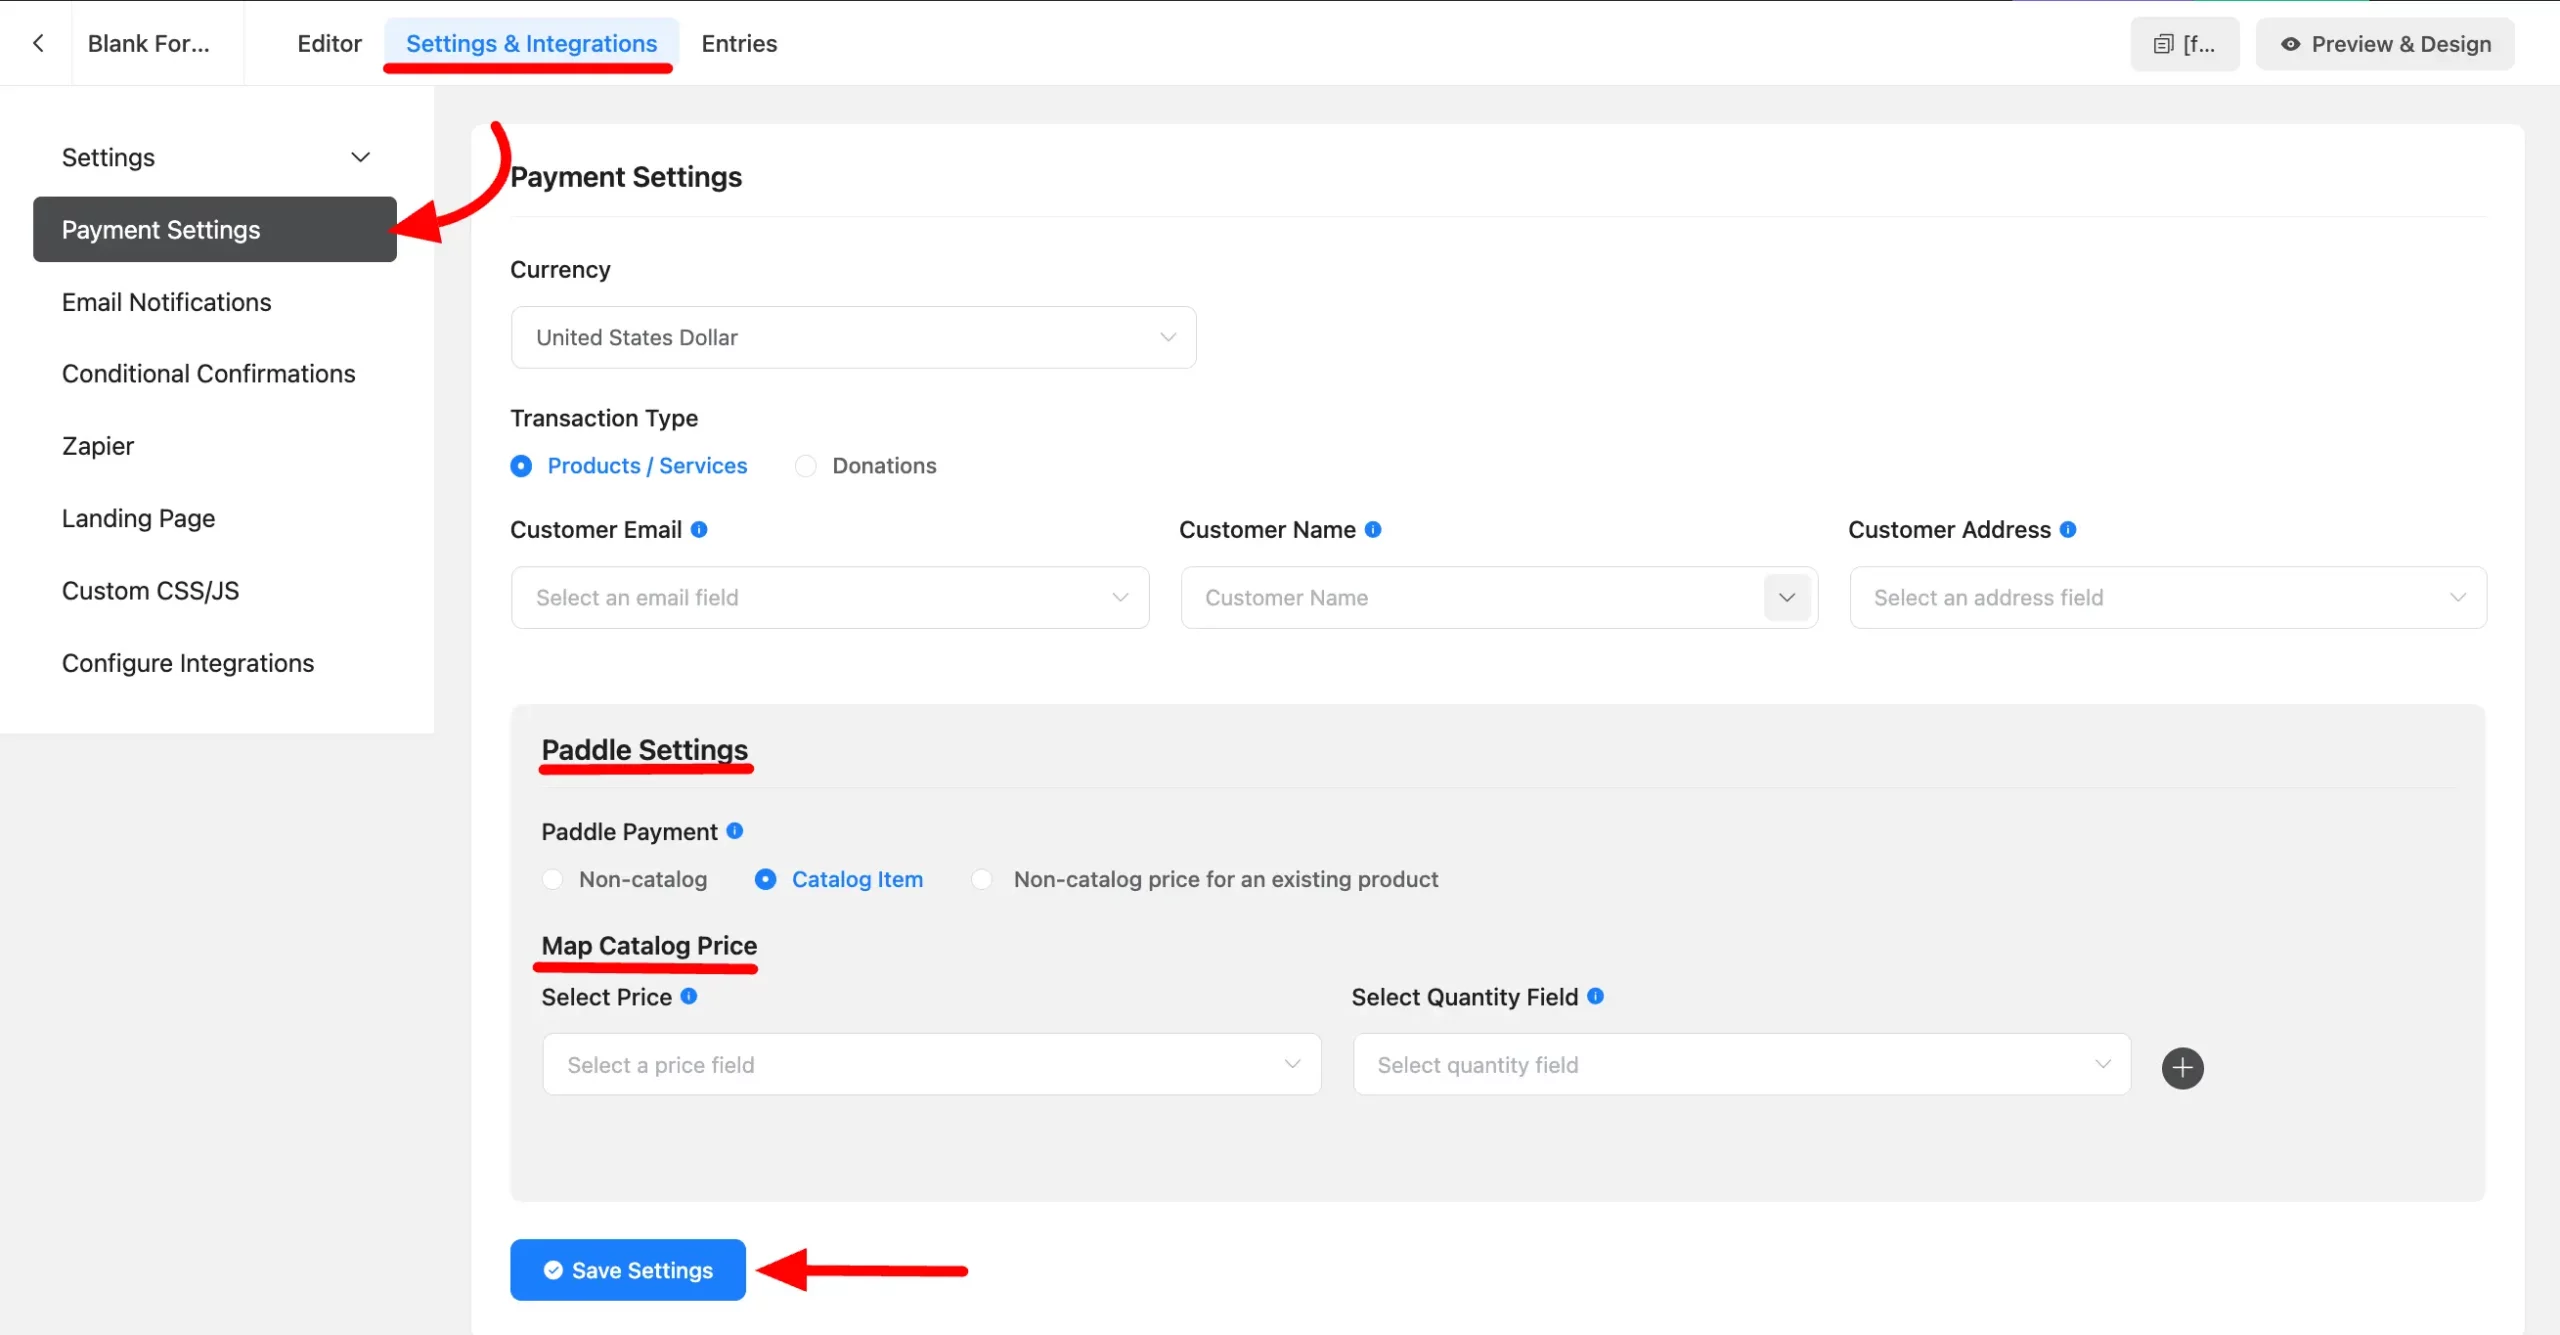The height and width of the screenshot is (1335, 2560).
Task: Select the Donations transaction type
Action: pos(806,466)
